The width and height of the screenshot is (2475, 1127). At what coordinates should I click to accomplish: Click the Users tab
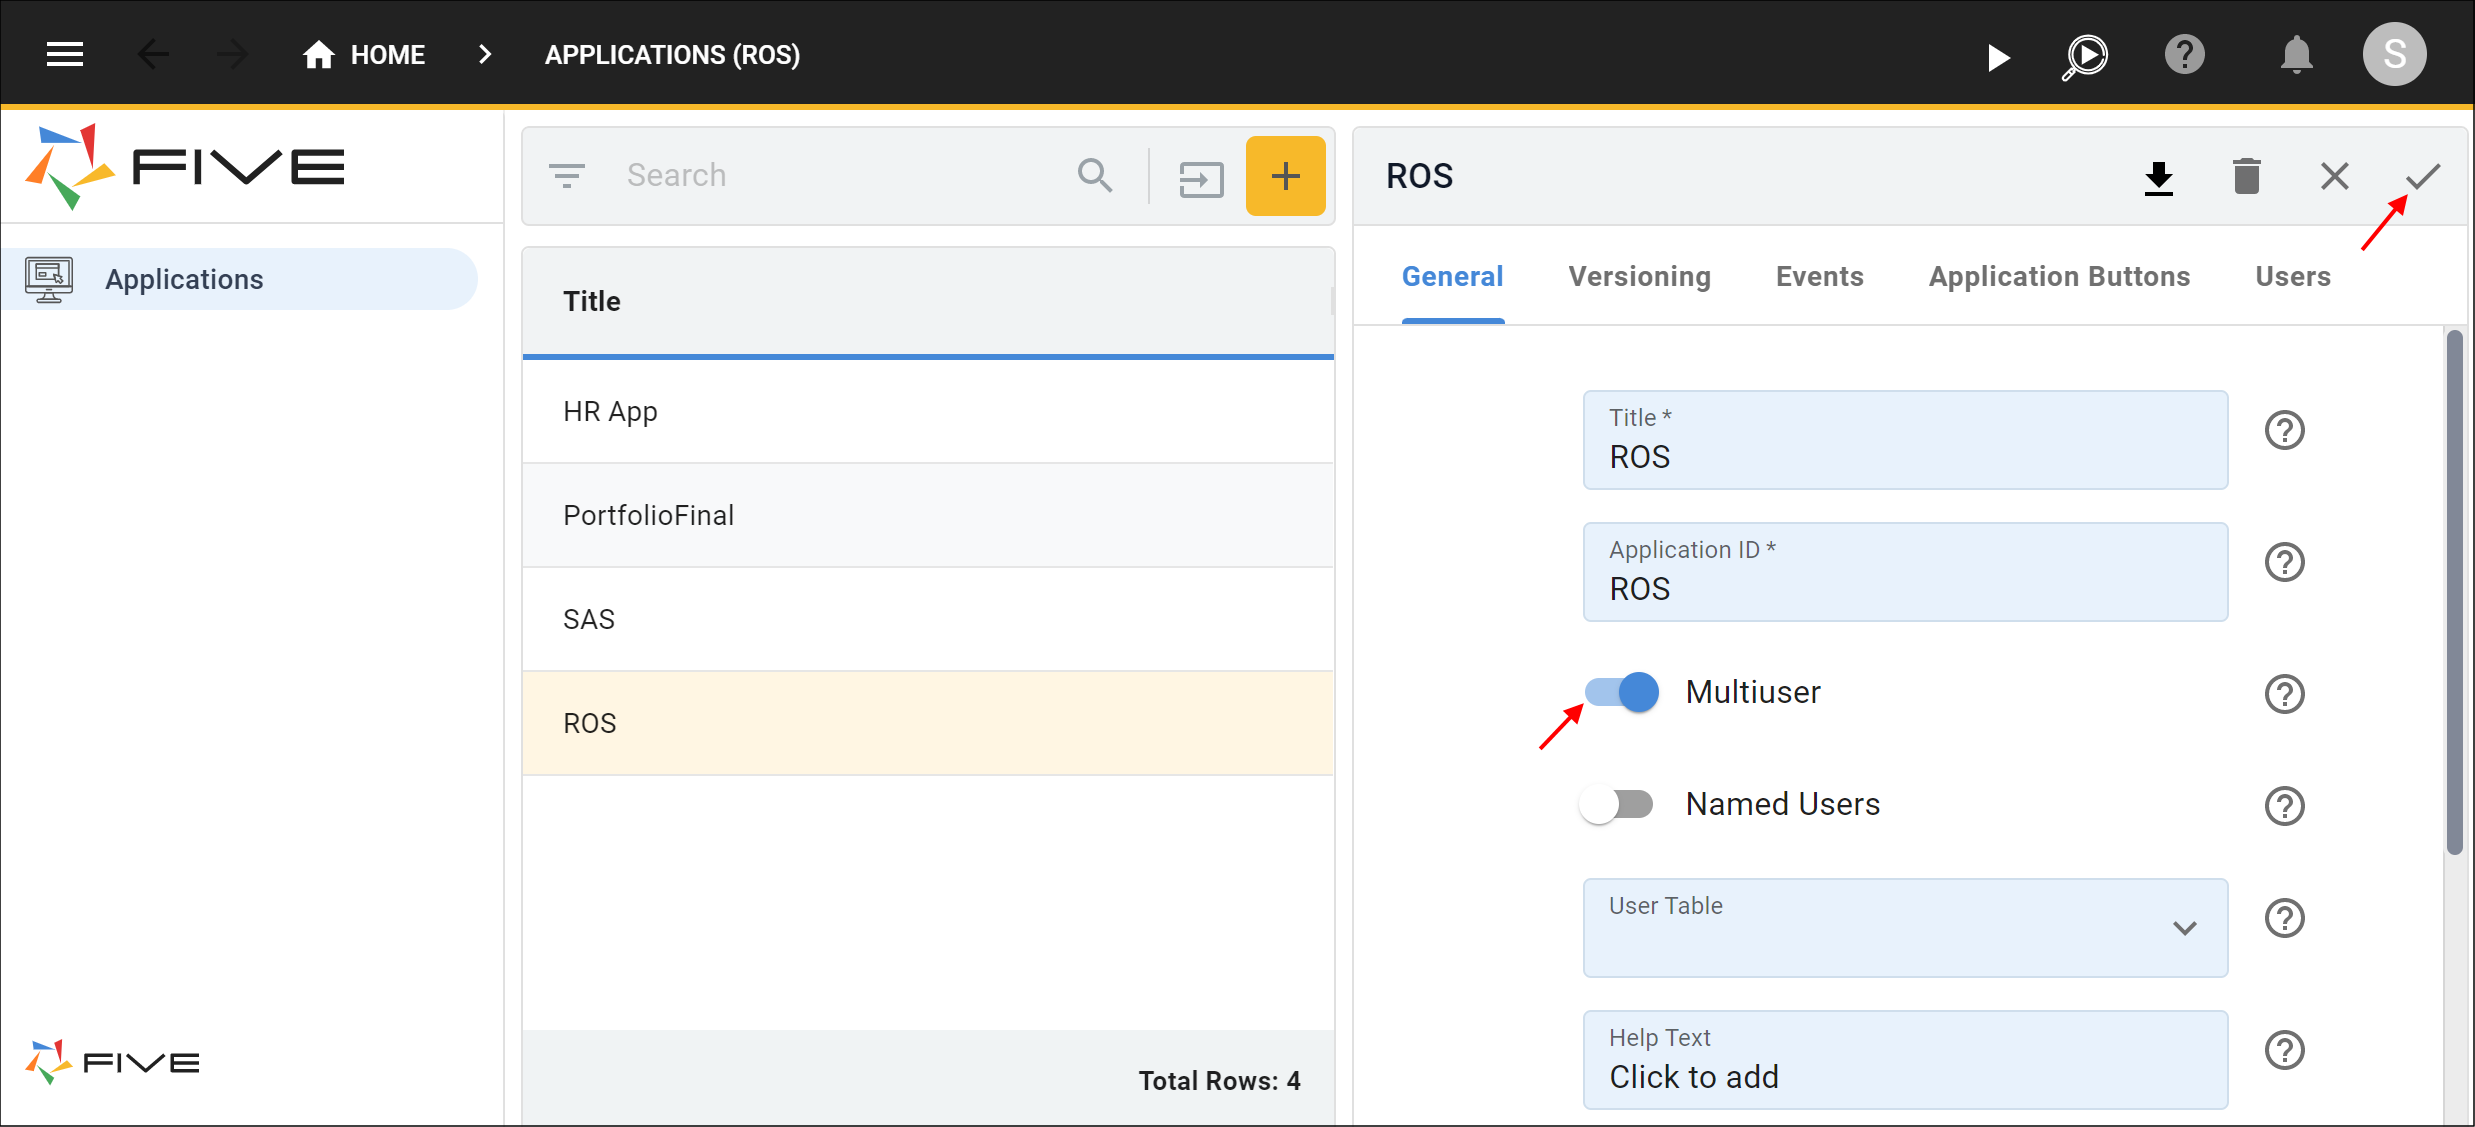(2293, 276)
